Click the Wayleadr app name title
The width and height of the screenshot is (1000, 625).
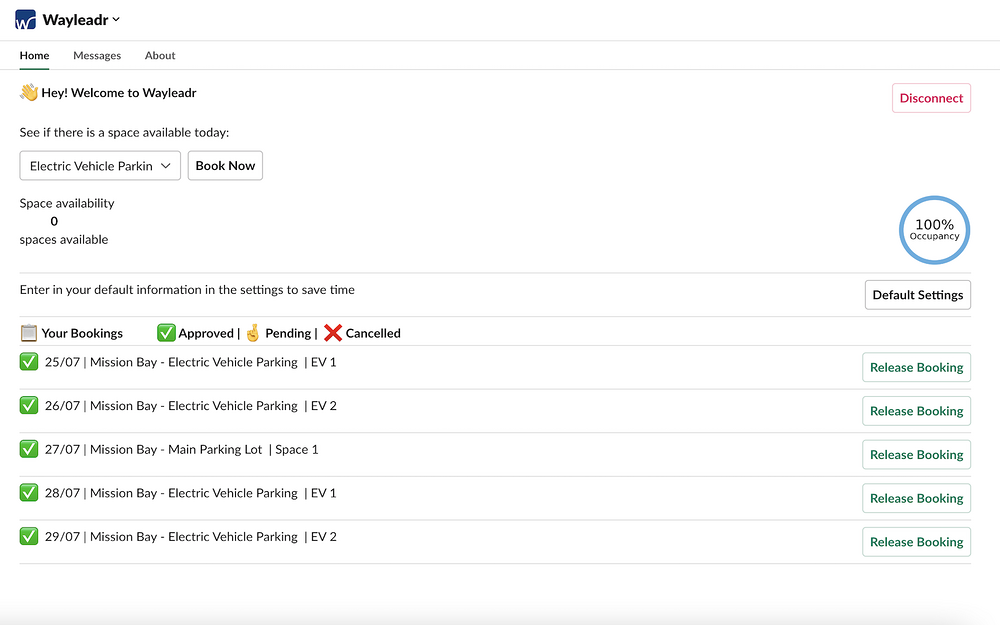pyautogui.click(x=75, y=20)
